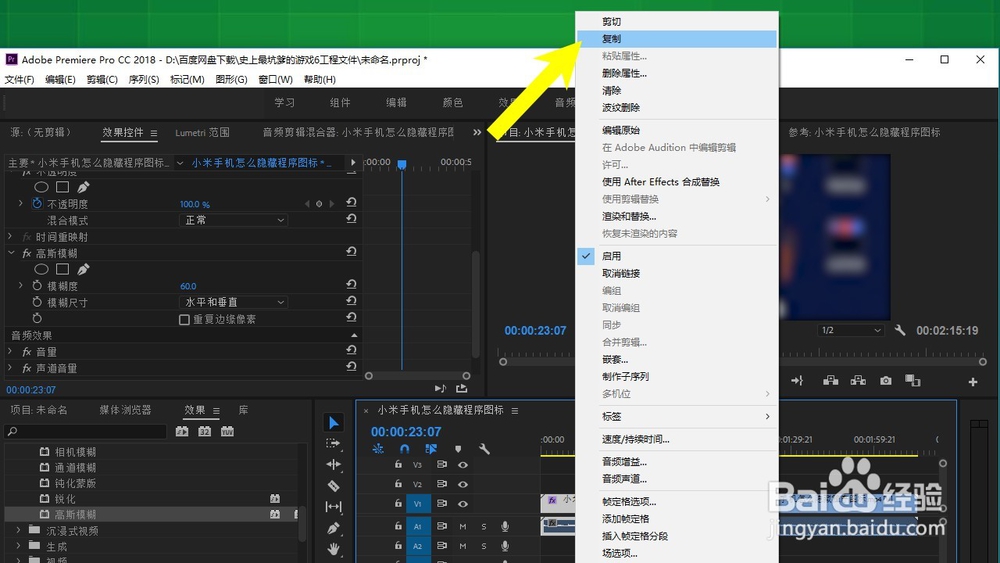Click the program monitor wrench settings

click(900, 330)
